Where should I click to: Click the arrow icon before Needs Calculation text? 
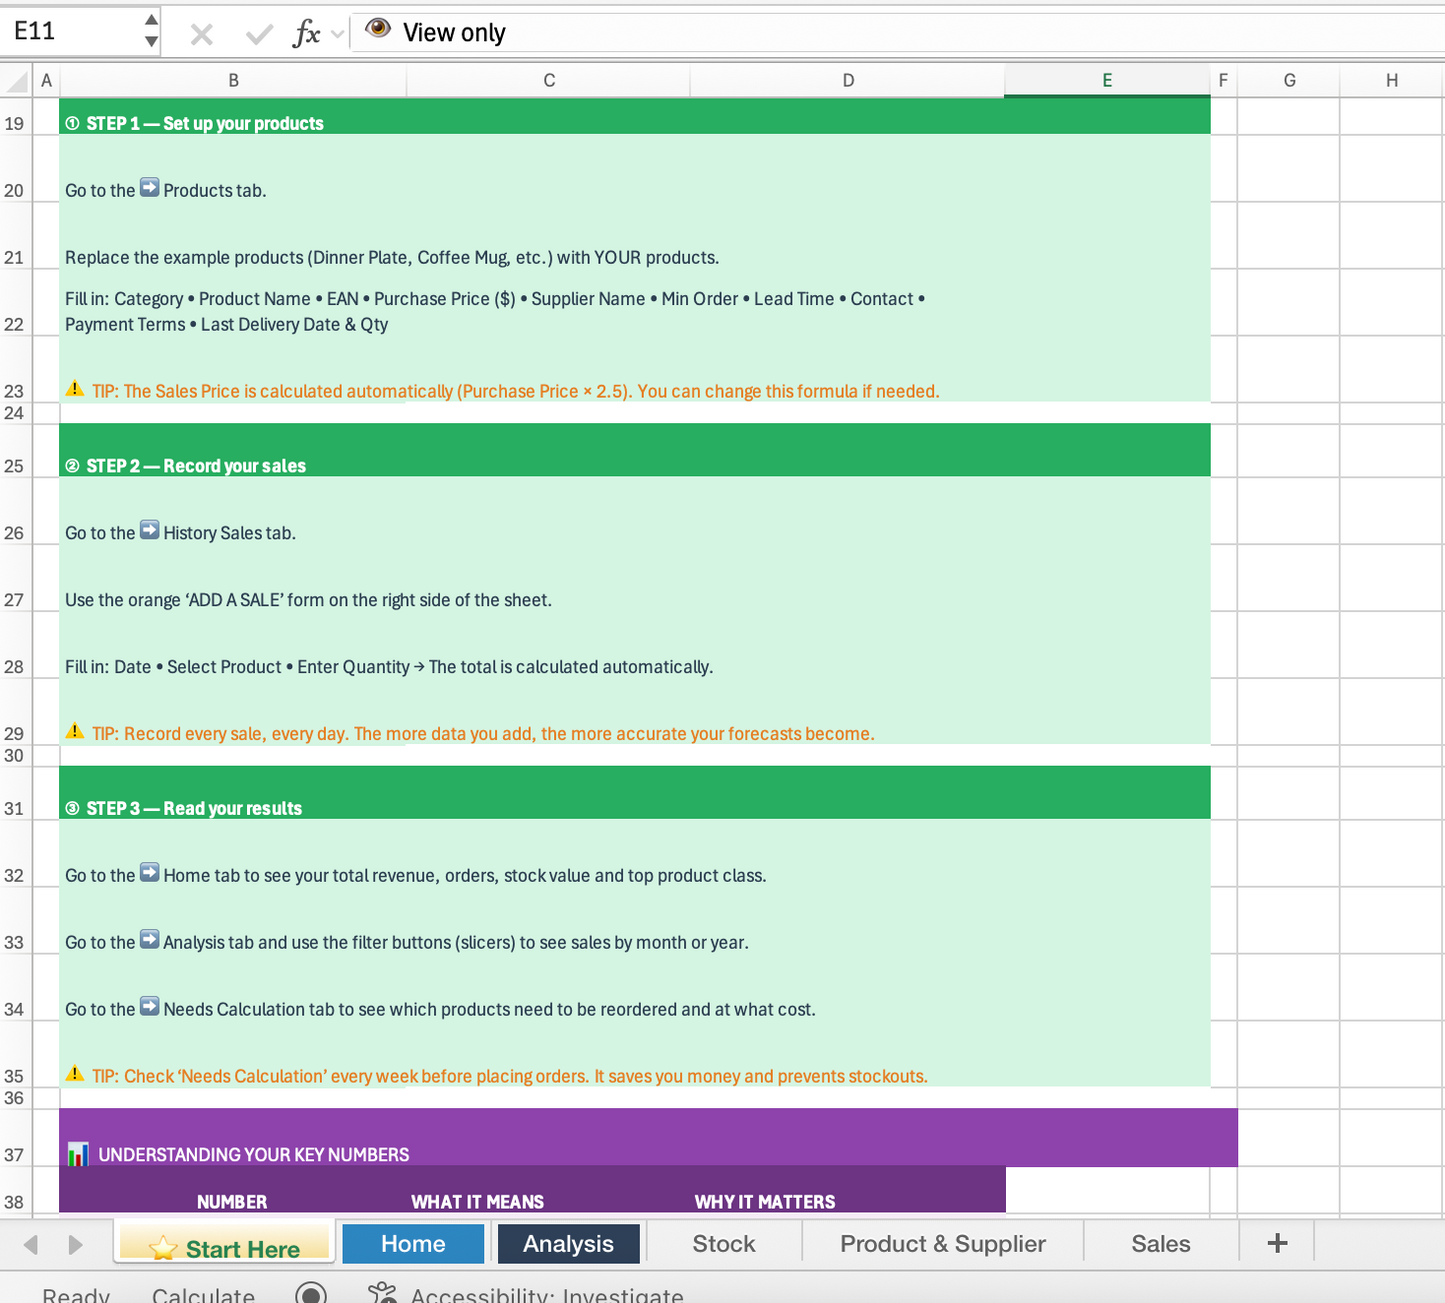click(x=149, y=1006)
